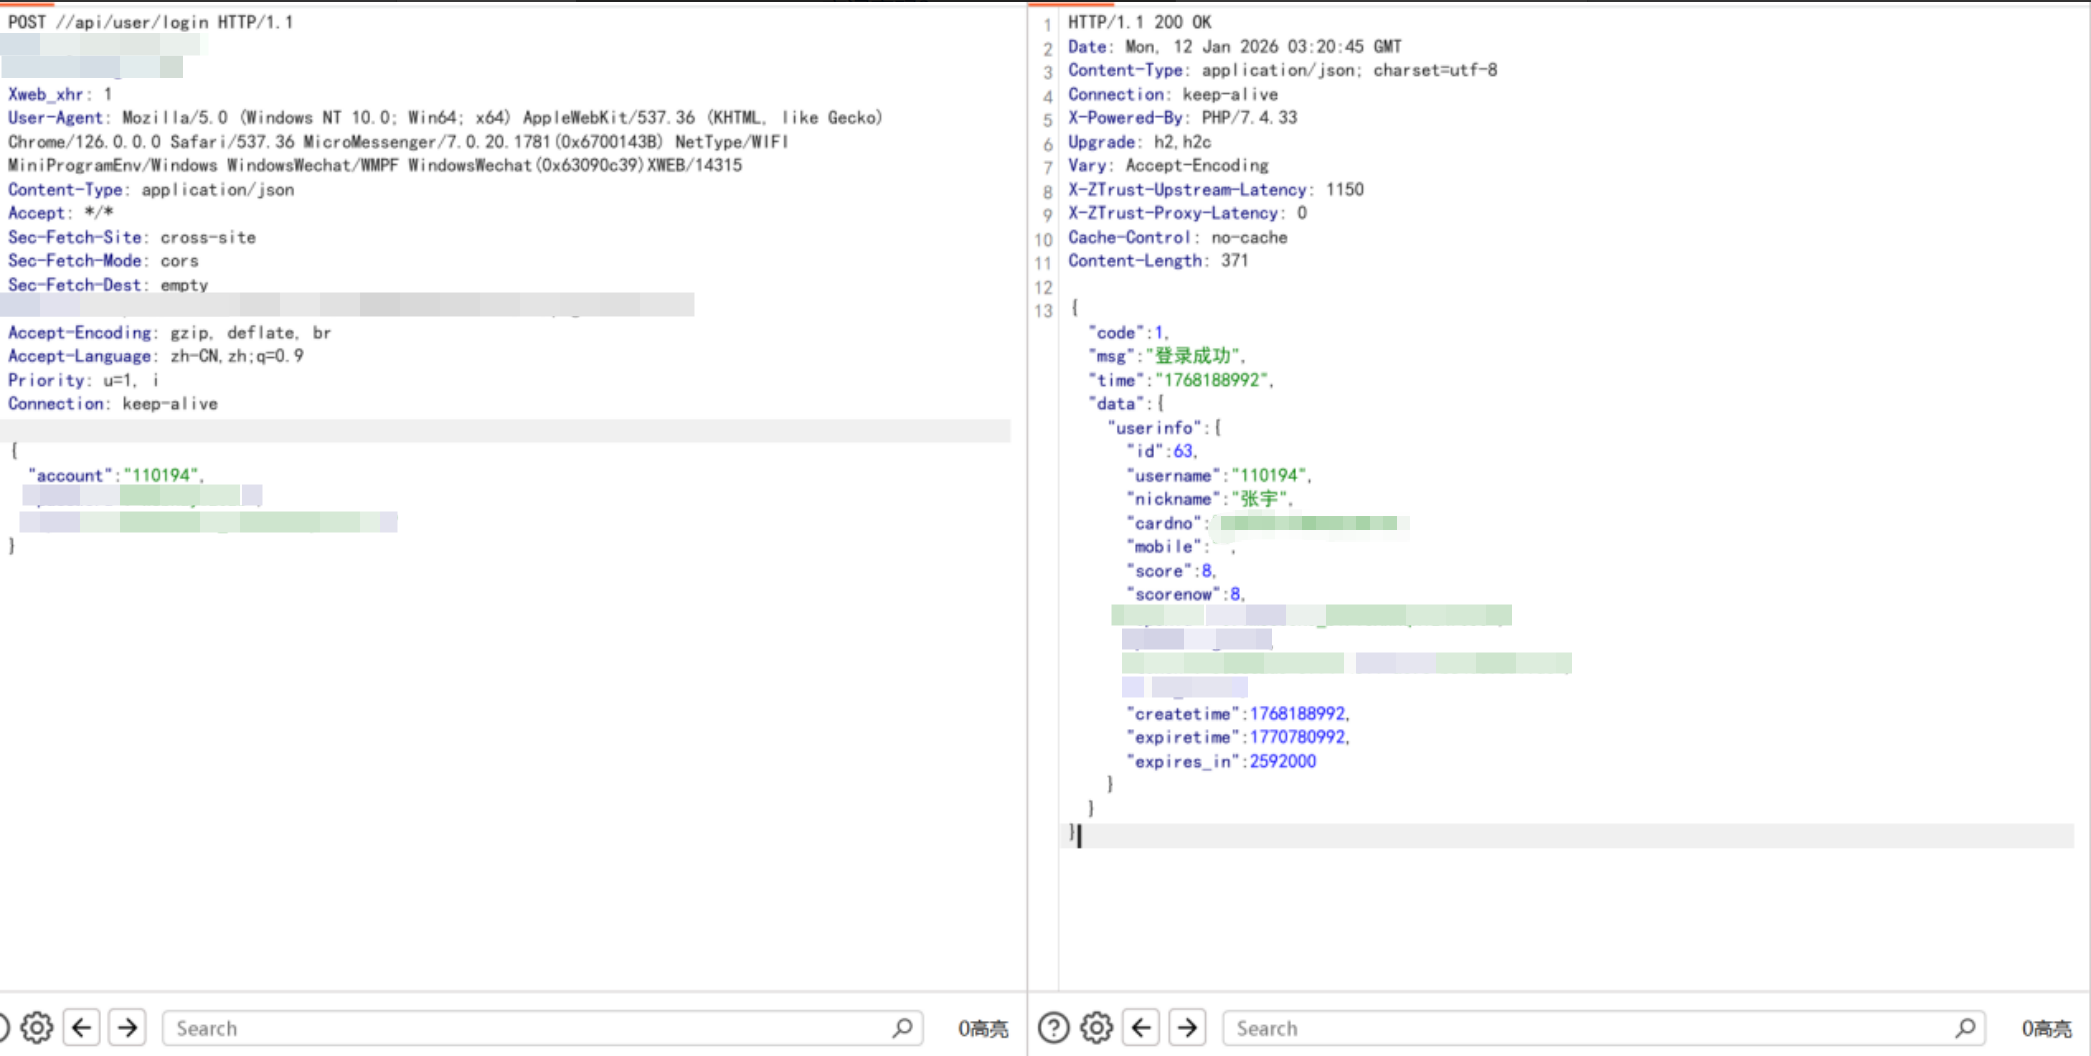Click the Content-Length response header name

1135,261
